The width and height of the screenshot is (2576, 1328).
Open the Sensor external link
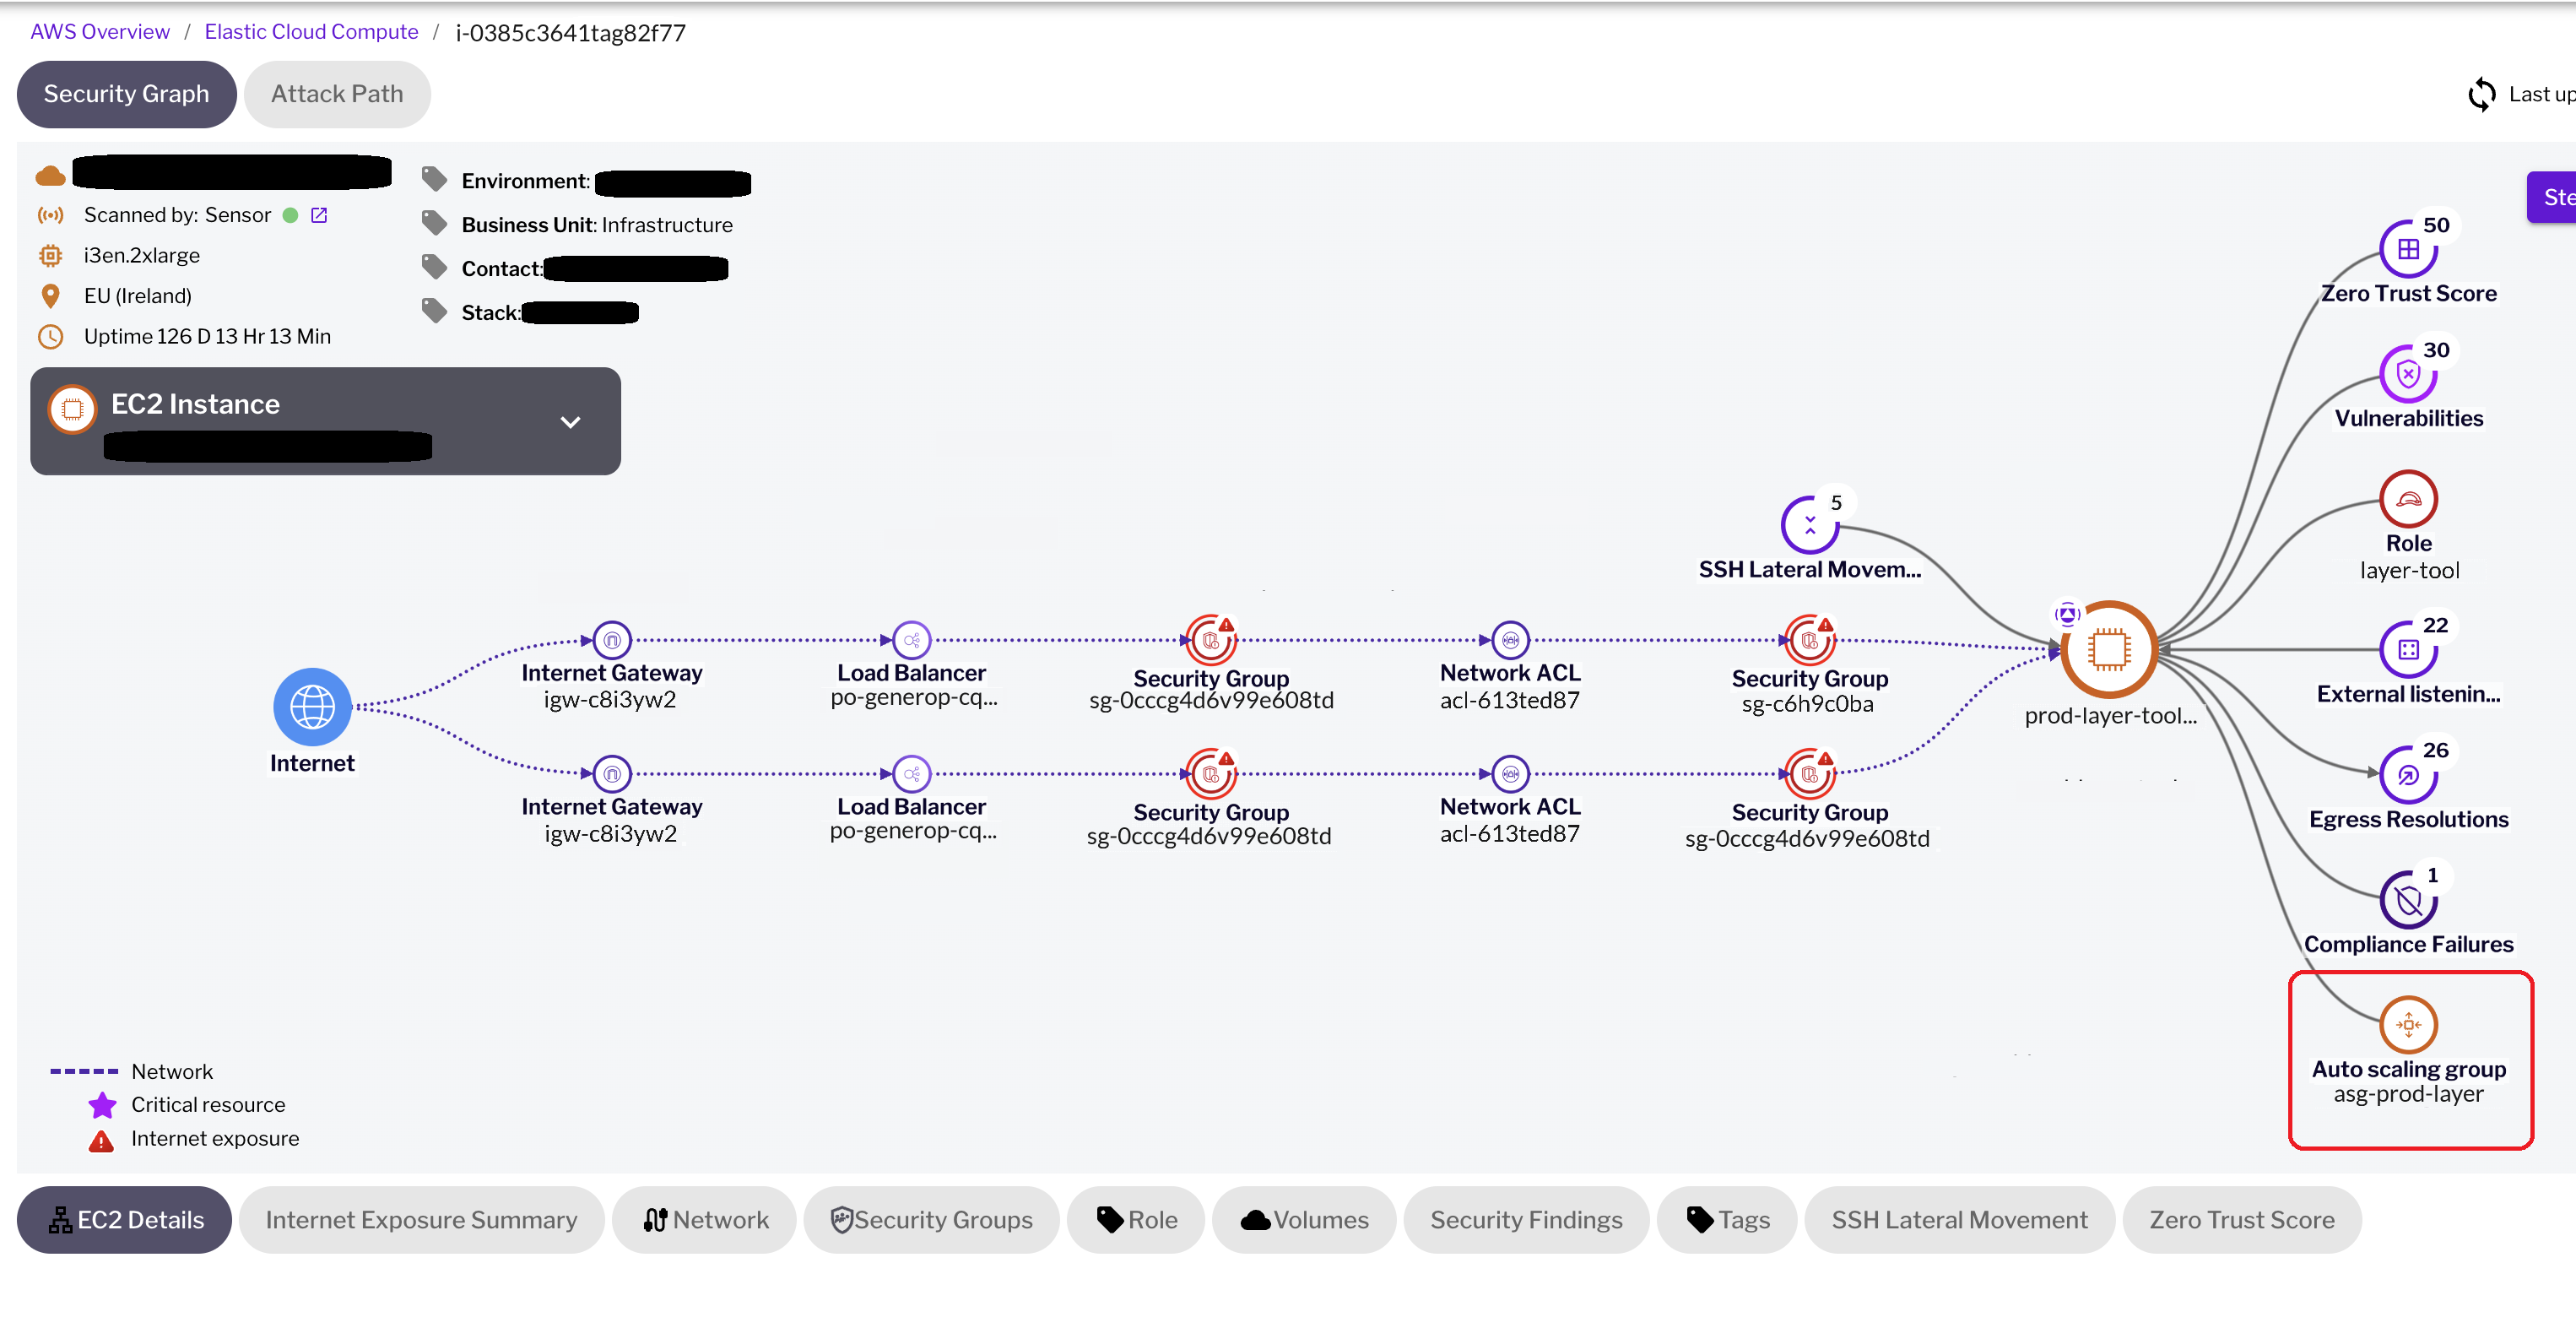click(319, 214)
